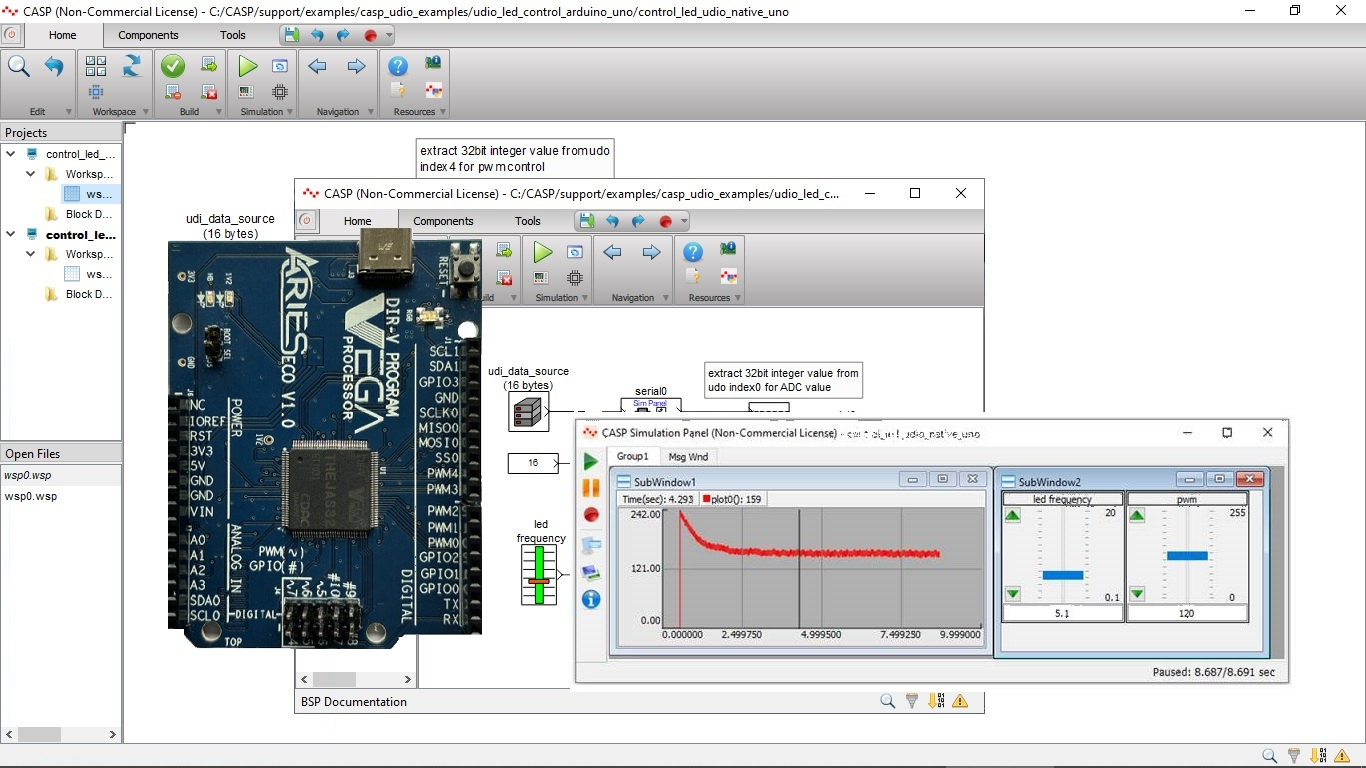Open the Components tab in main window
The height and width of the screenshot is (768, 1366).
pyautogui.click(x=148, y=35)
